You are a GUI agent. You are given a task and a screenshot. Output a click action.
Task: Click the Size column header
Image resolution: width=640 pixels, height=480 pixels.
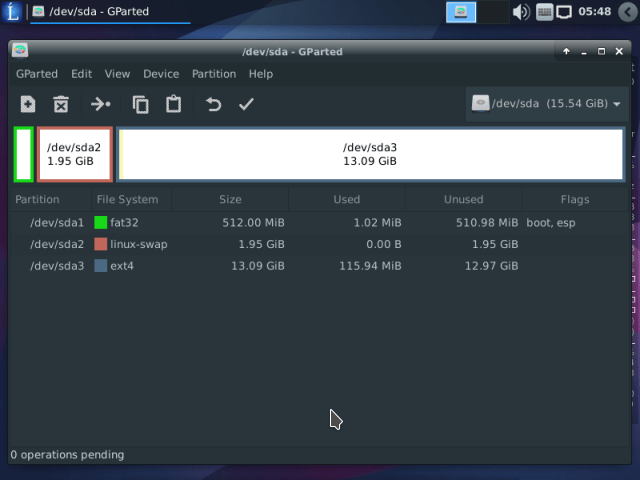(230, 199)
